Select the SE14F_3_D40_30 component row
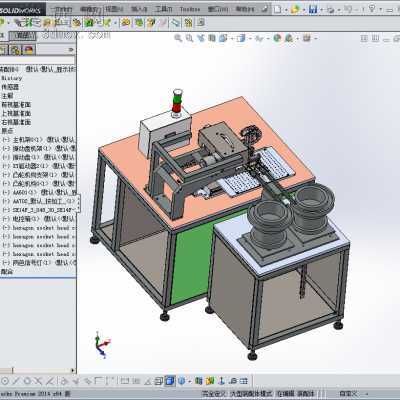This screenshot has height=400, width=400. [39, 210]
